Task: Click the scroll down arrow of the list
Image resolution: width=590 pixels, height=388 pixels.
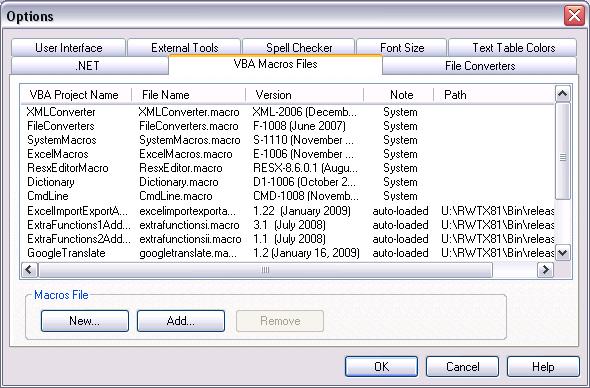Action: tap(563, 253)
